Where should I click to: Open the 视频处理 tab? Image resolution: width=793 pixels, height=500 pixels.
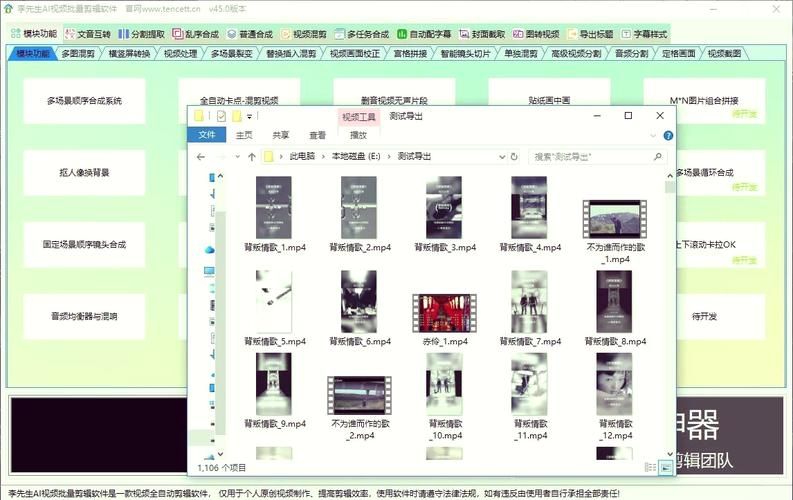pyautogui.click(x=181, y=53)
